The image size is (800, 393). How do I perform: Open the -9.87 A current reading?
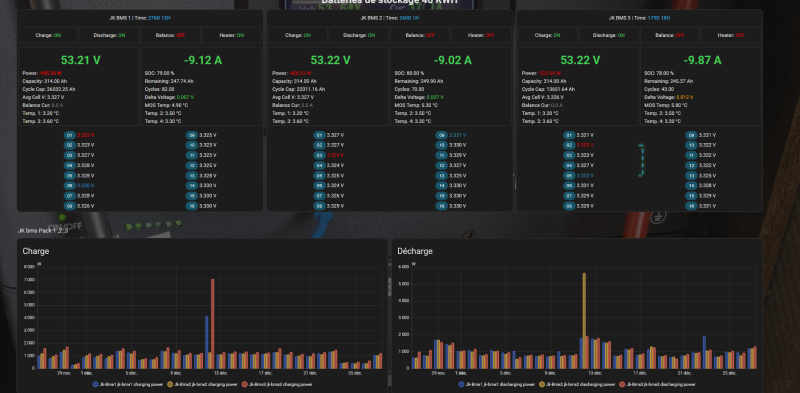tap(703, 60)
